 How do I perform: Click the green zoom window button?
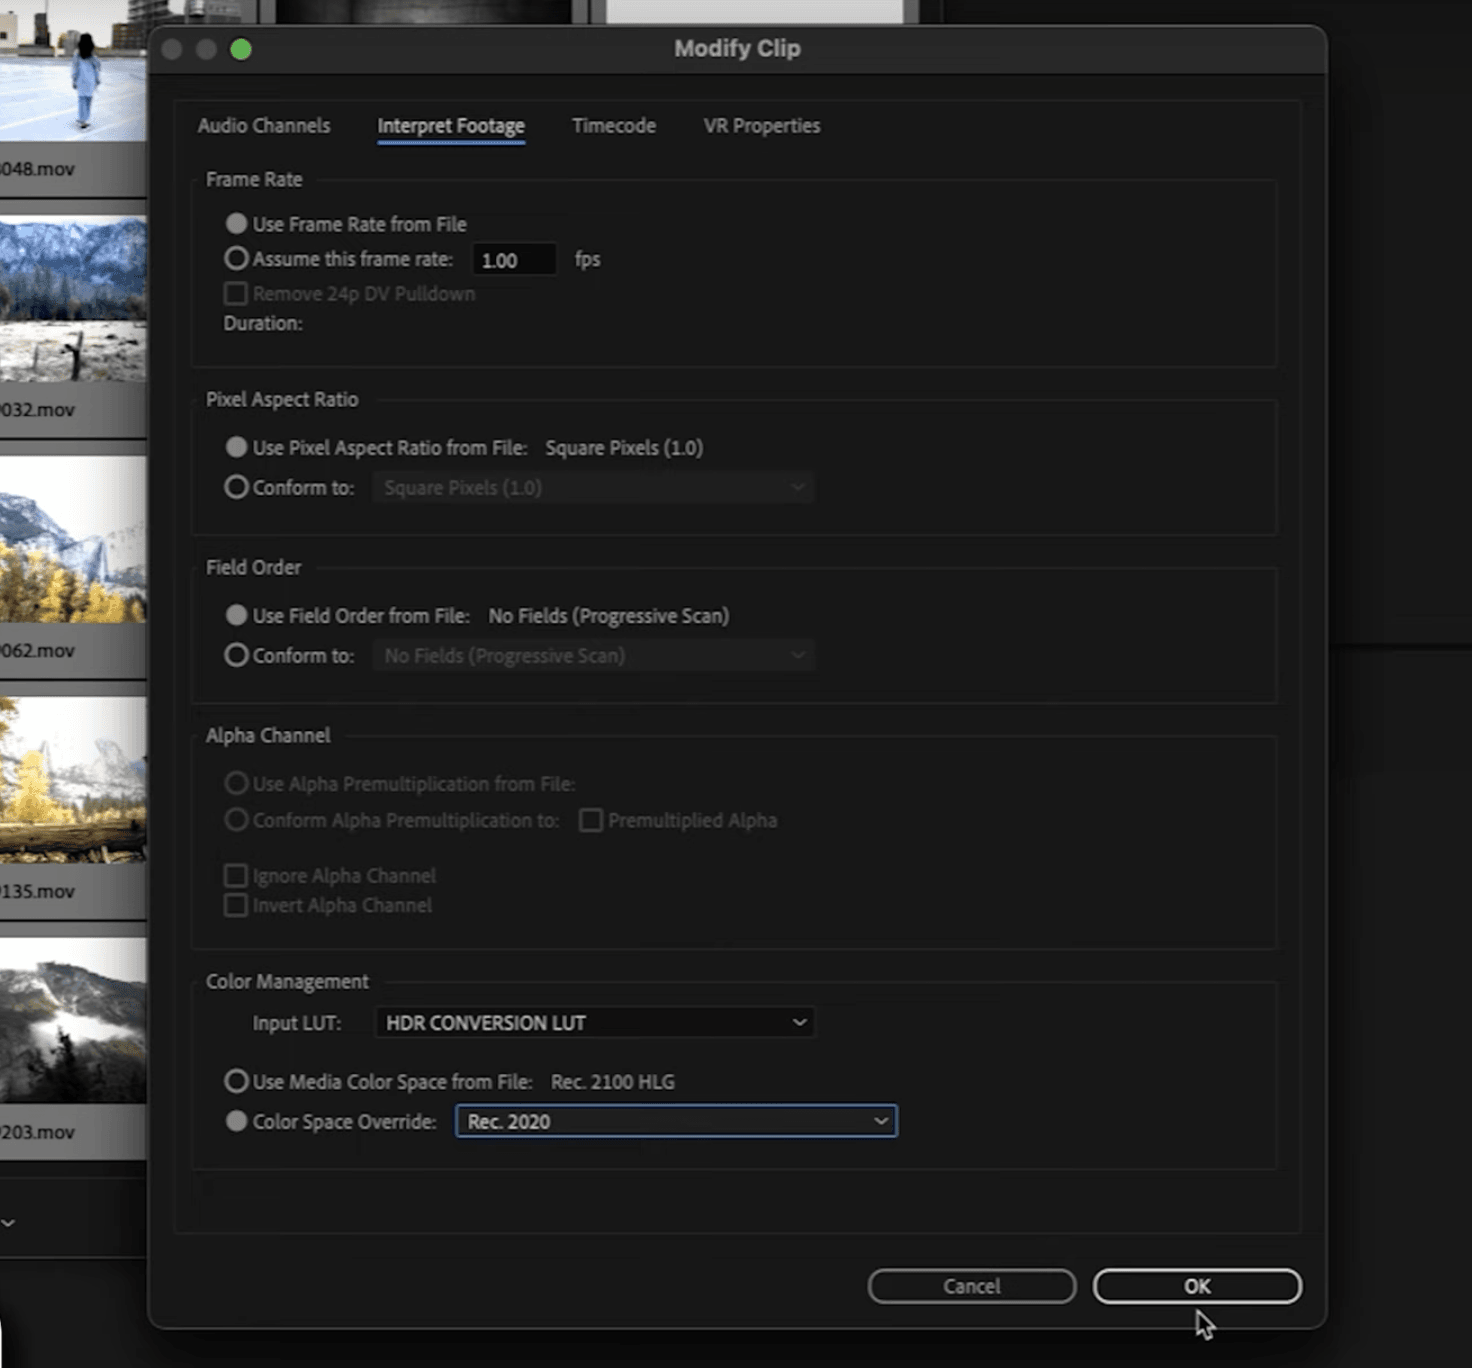pos(241,49)
